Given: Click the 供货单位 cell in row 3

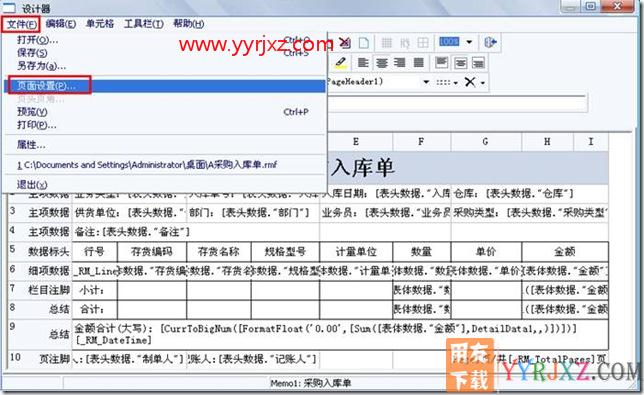Looking at the screenshot, I should point(129,213).
